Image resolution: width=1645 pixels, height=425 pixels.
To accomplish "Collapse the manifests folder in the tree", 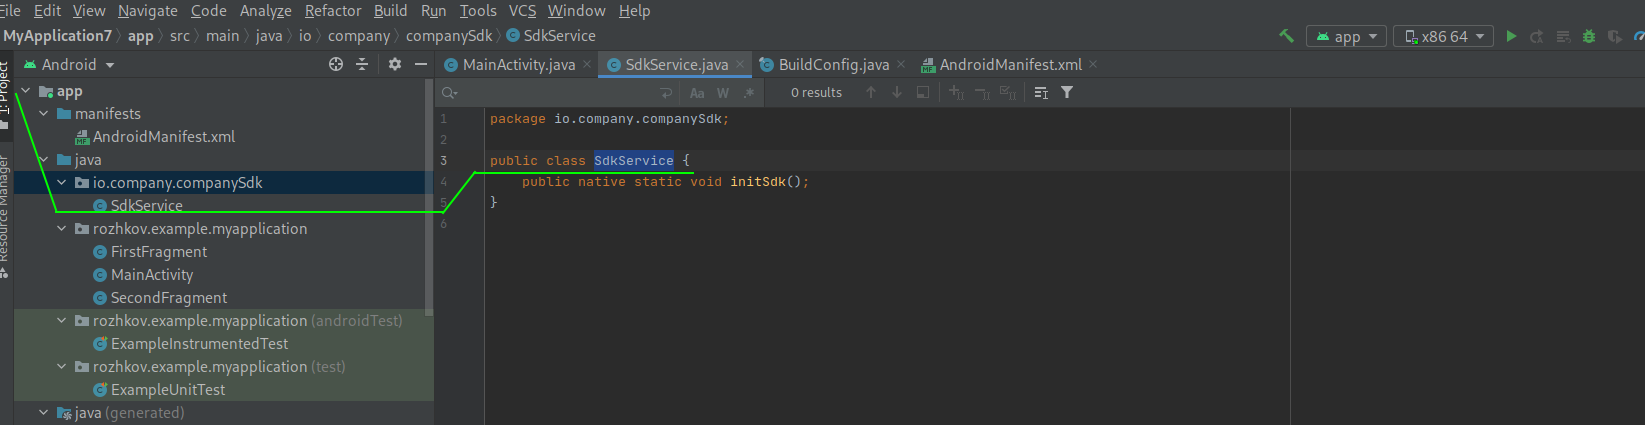I will [44, 114].
